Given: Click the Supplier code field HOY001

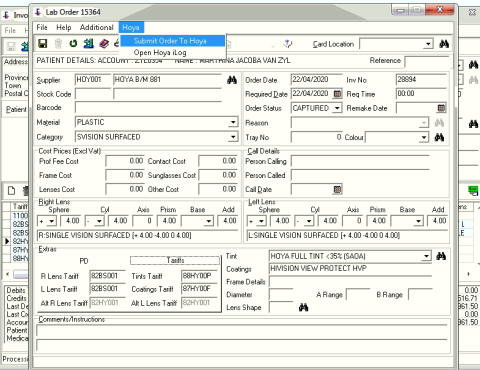Looking at the screenshot, I should (x=93, y=80).
